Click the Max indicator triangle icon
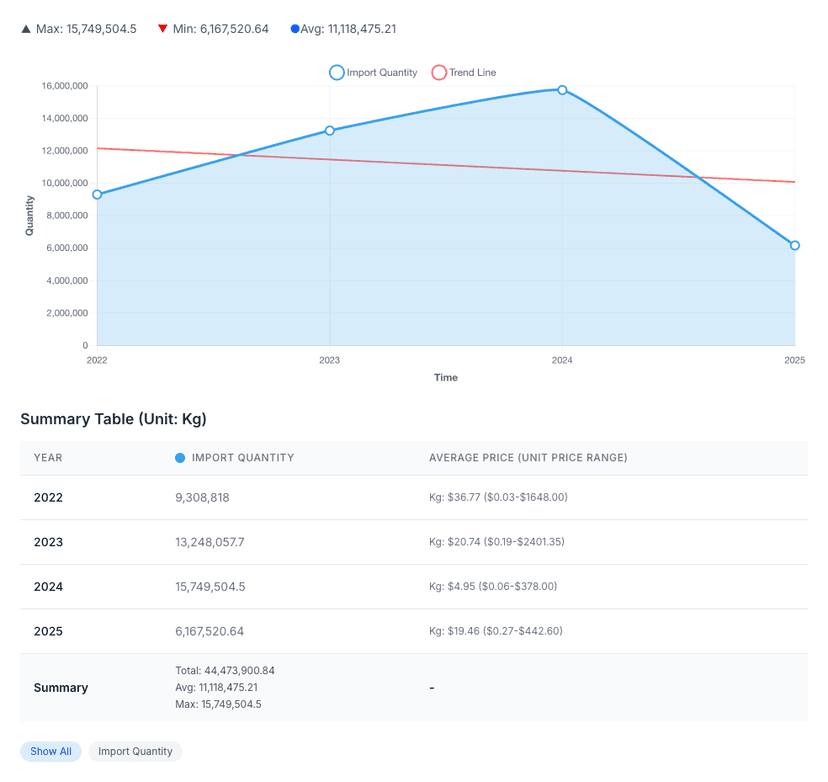Screen dimensions: 828x782 [26, 28]
